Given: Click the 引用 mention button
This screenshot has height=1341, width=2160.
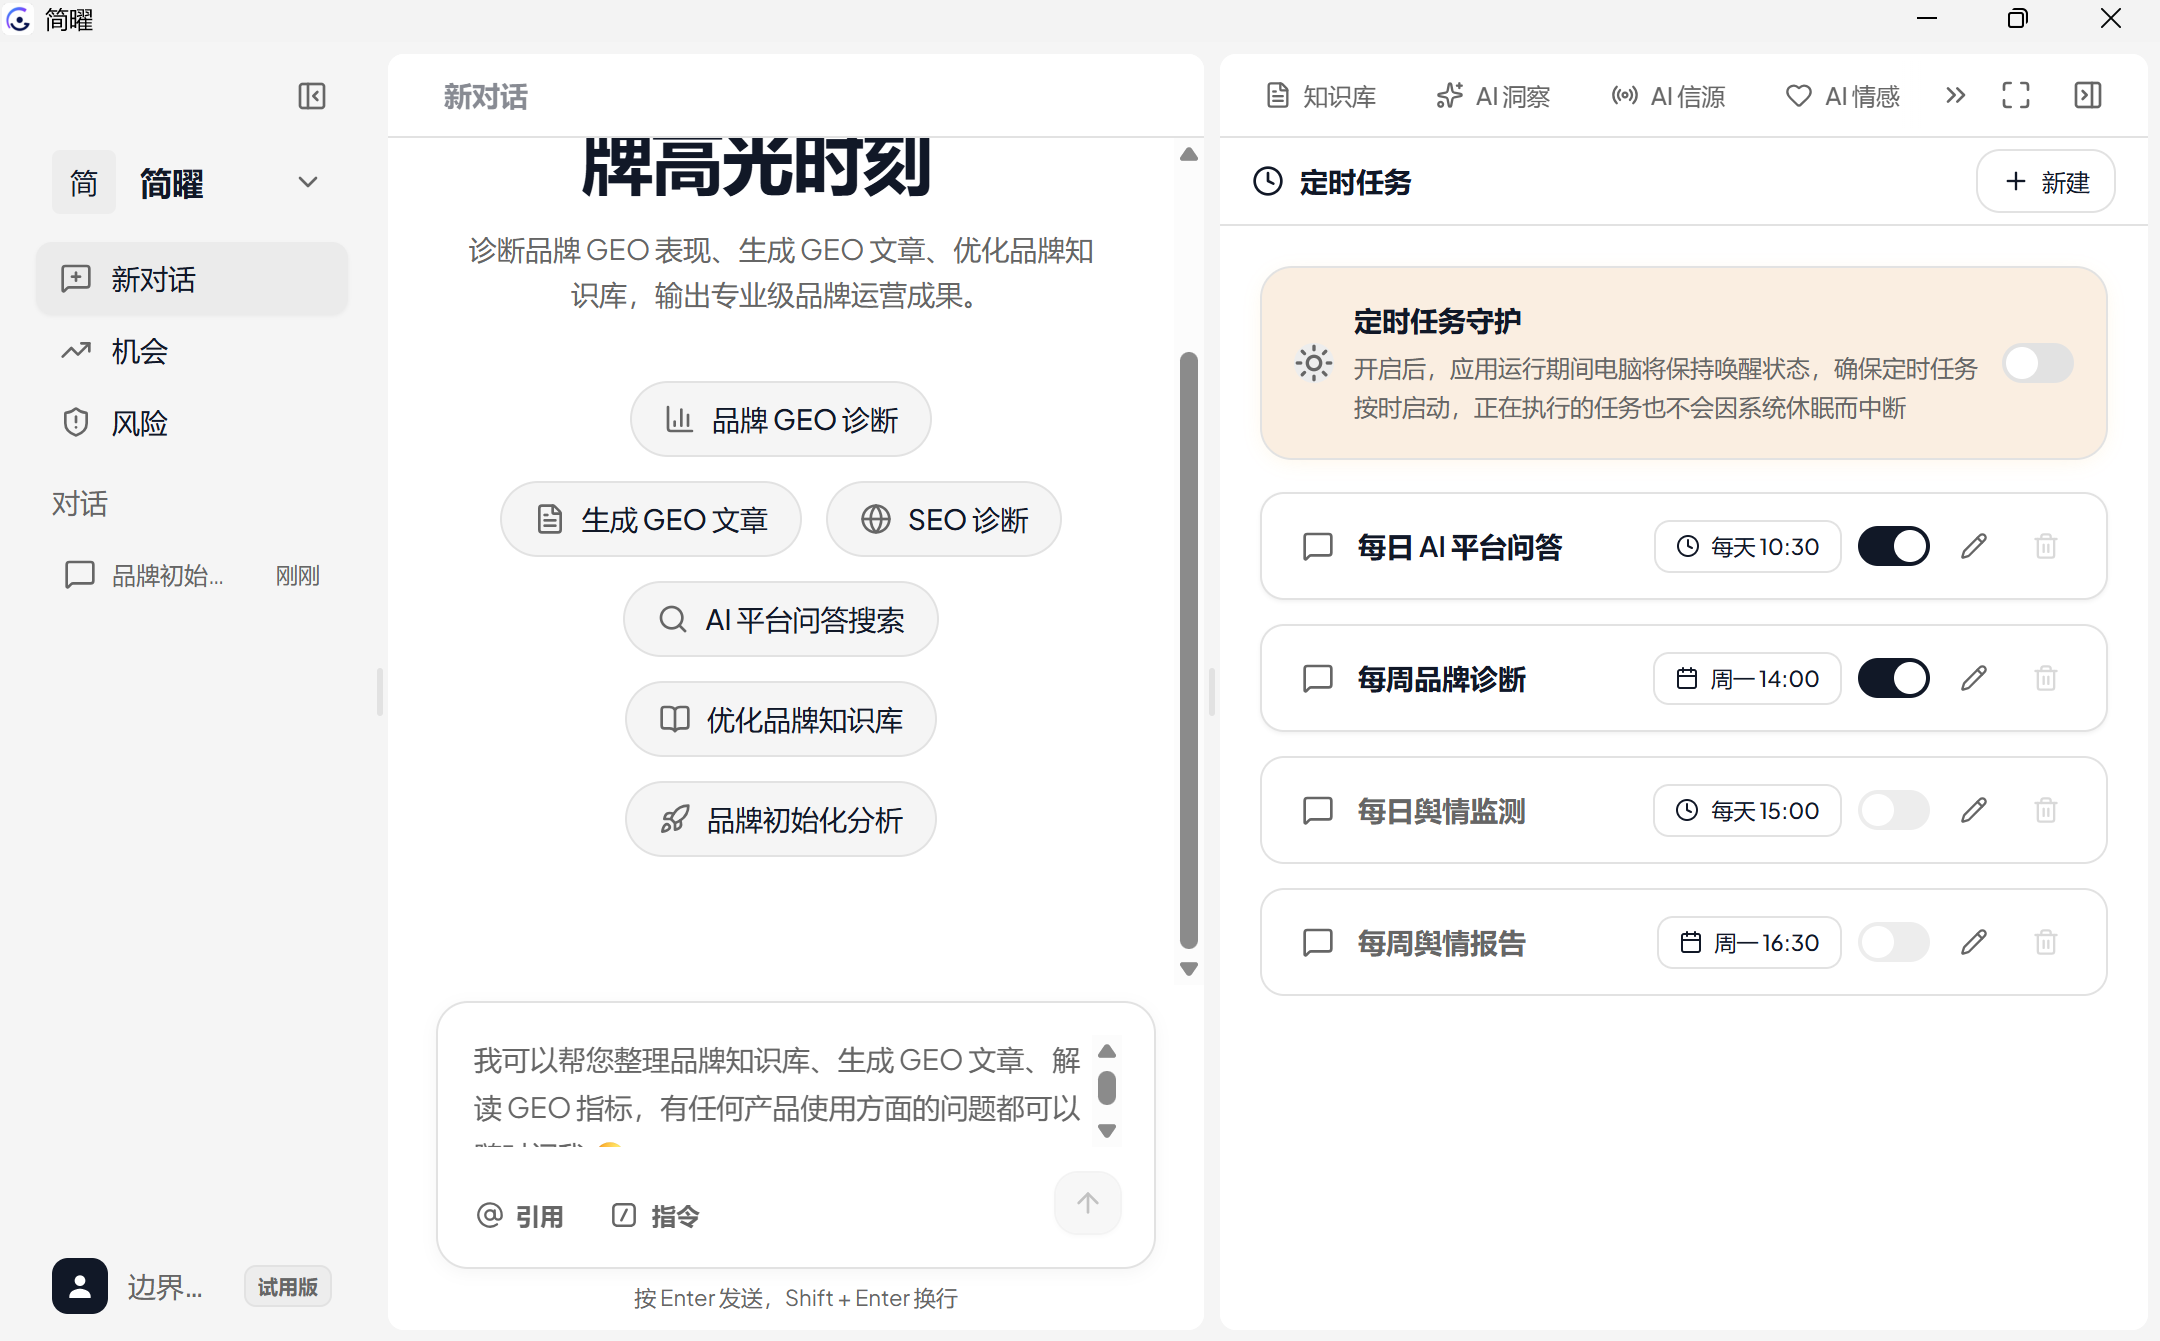Looking at the screenshot, I should (x=520, y=1216).
